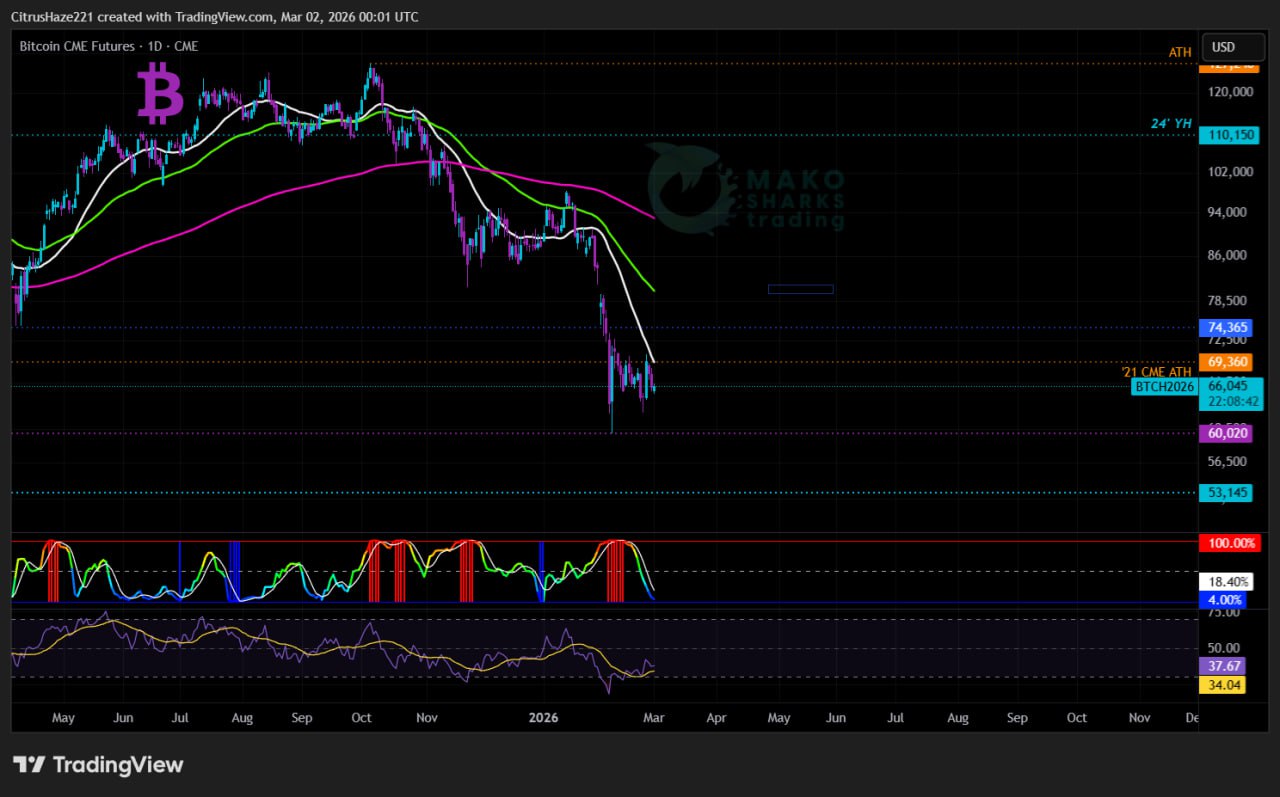
Task: Click the Bitcoin CME Futures chart title
Action: [x=108, y=46]
